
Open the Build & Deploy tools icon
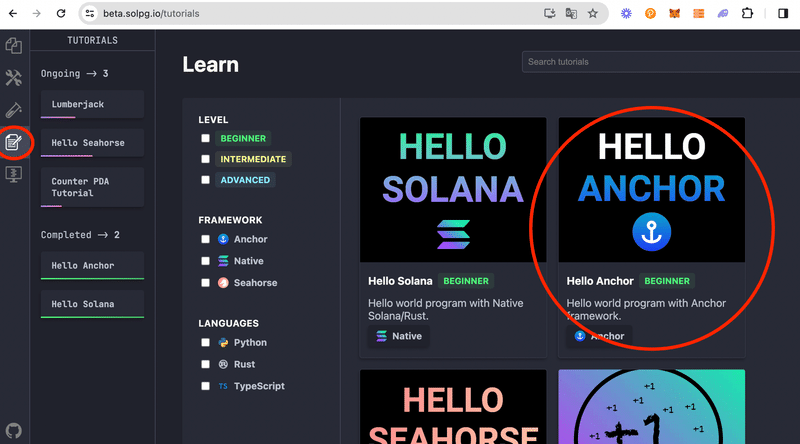coord(14,78)
